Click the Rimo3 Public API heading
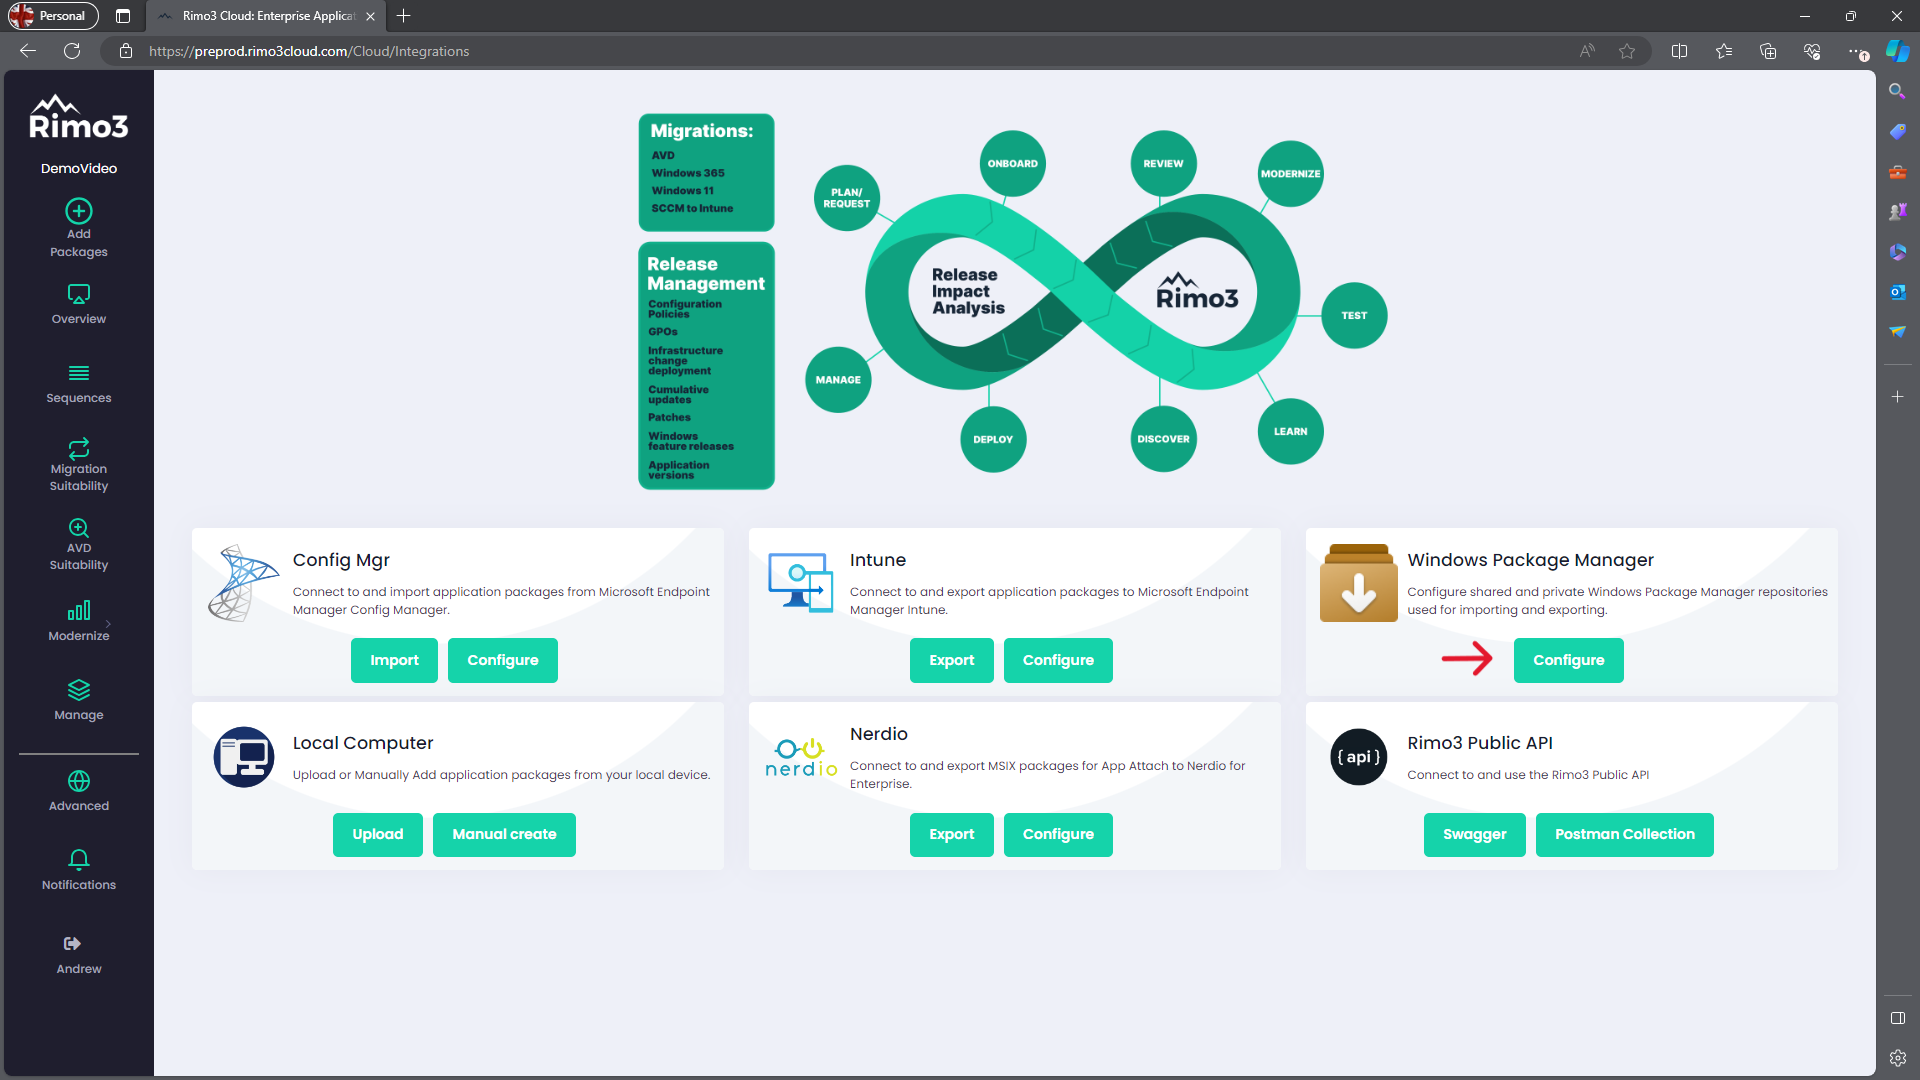1920x1080 pixels. point(1480,743)
